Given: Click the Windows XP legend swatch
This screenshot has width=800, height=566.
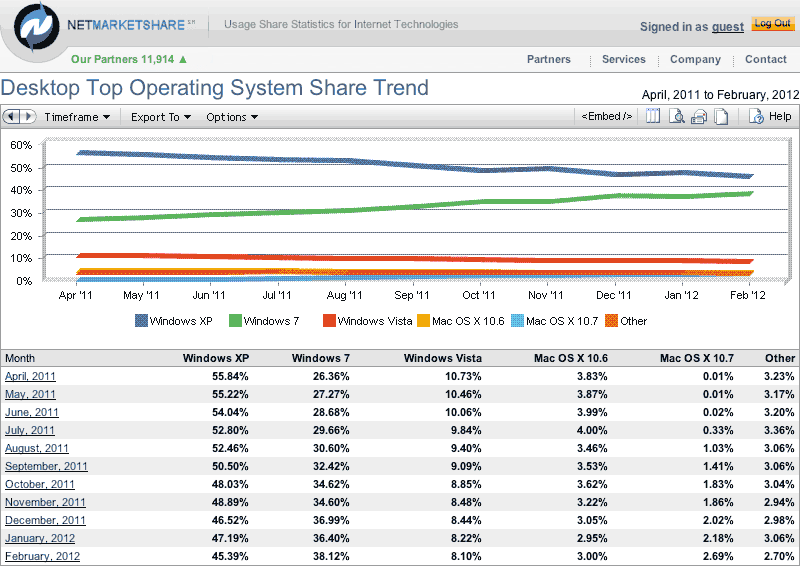Looking at the screenshot, I should click(x=141, y=321).
